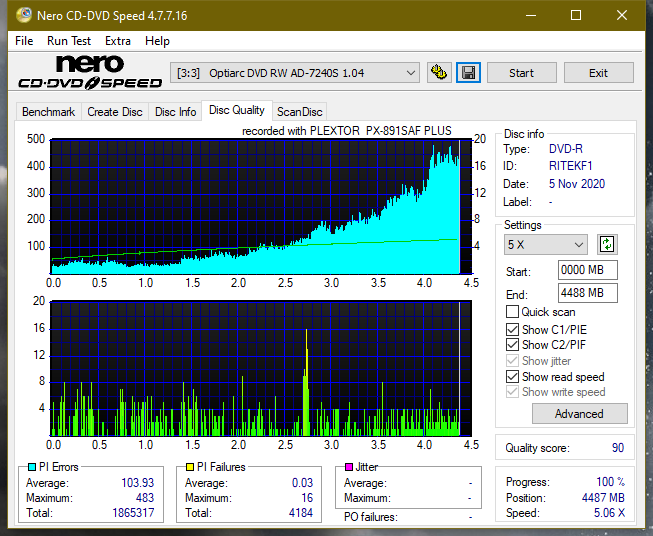This screenshot has height=536, width=653.
Task: Open the Advanced settings button
Action: [x=579, y=414]
